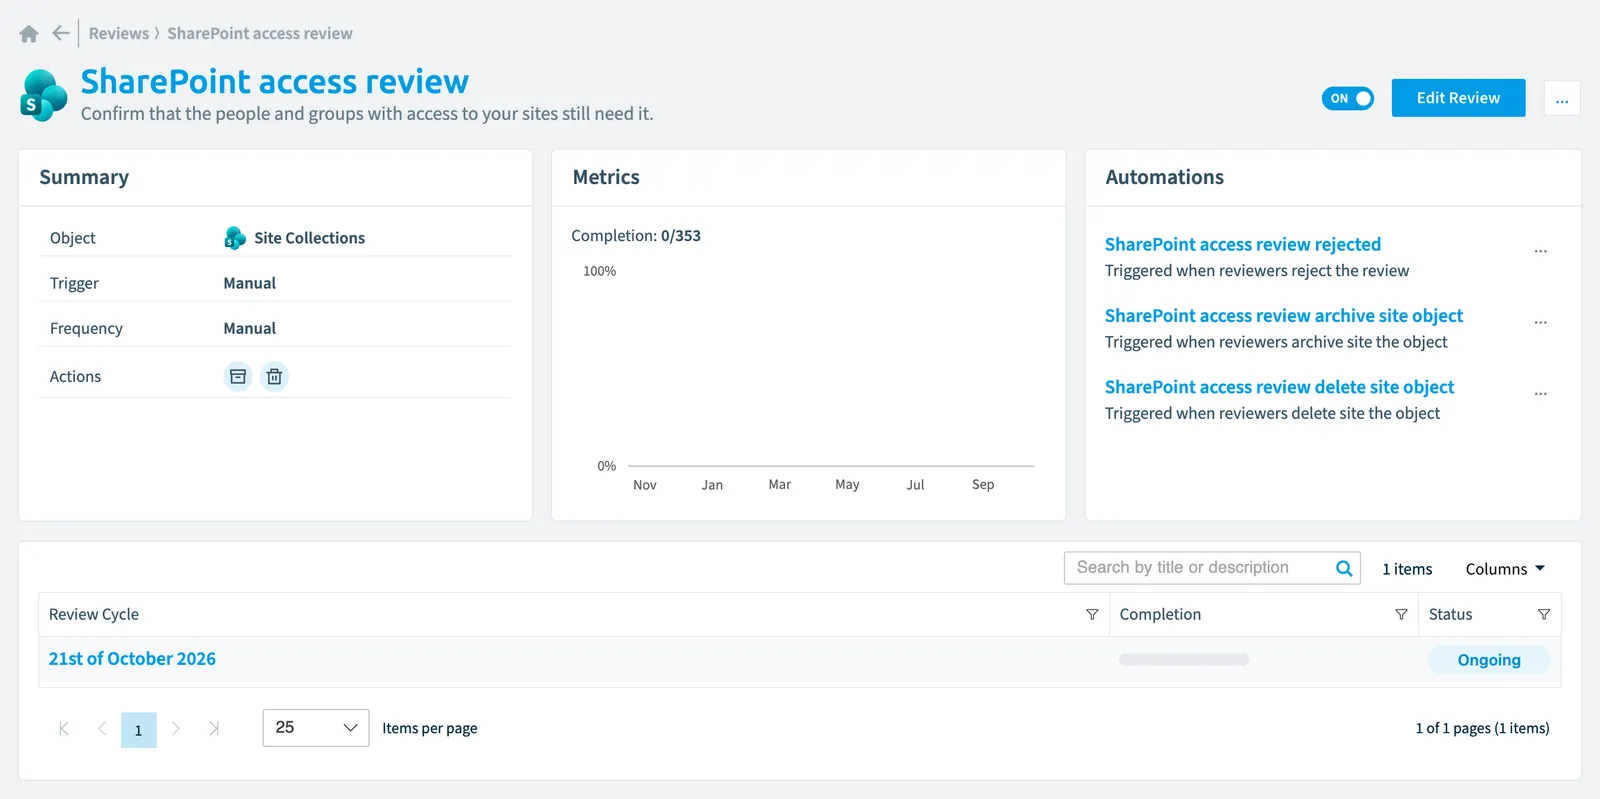The width and height of the screenshot is (1600, 799).
Task: Open more options for archive site automation
Action: pyautogui.click(x=1541, y=322)
